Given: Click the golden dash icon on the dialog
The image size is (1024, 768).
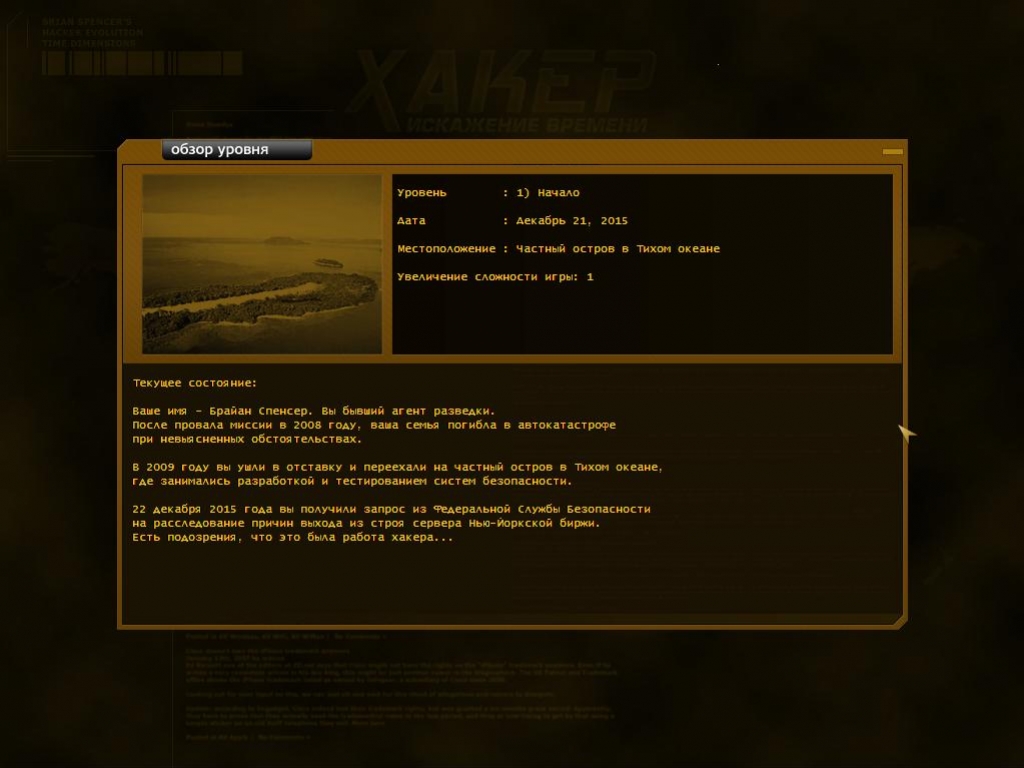Looking at the screenshot, I should point(888,153).
